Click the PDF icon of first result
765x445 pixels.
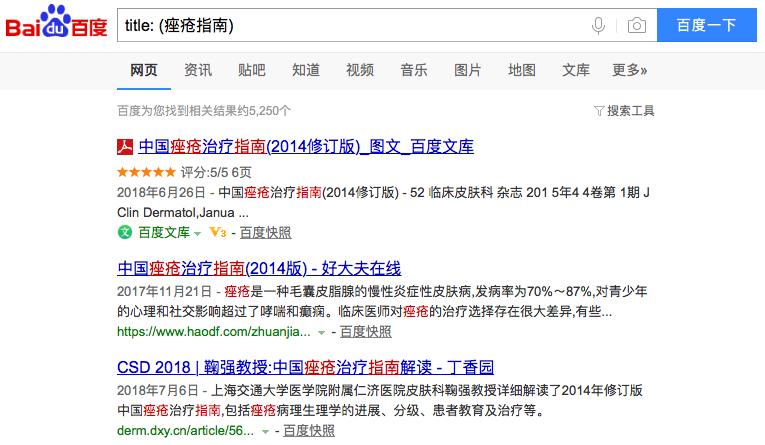pos(125,147)
